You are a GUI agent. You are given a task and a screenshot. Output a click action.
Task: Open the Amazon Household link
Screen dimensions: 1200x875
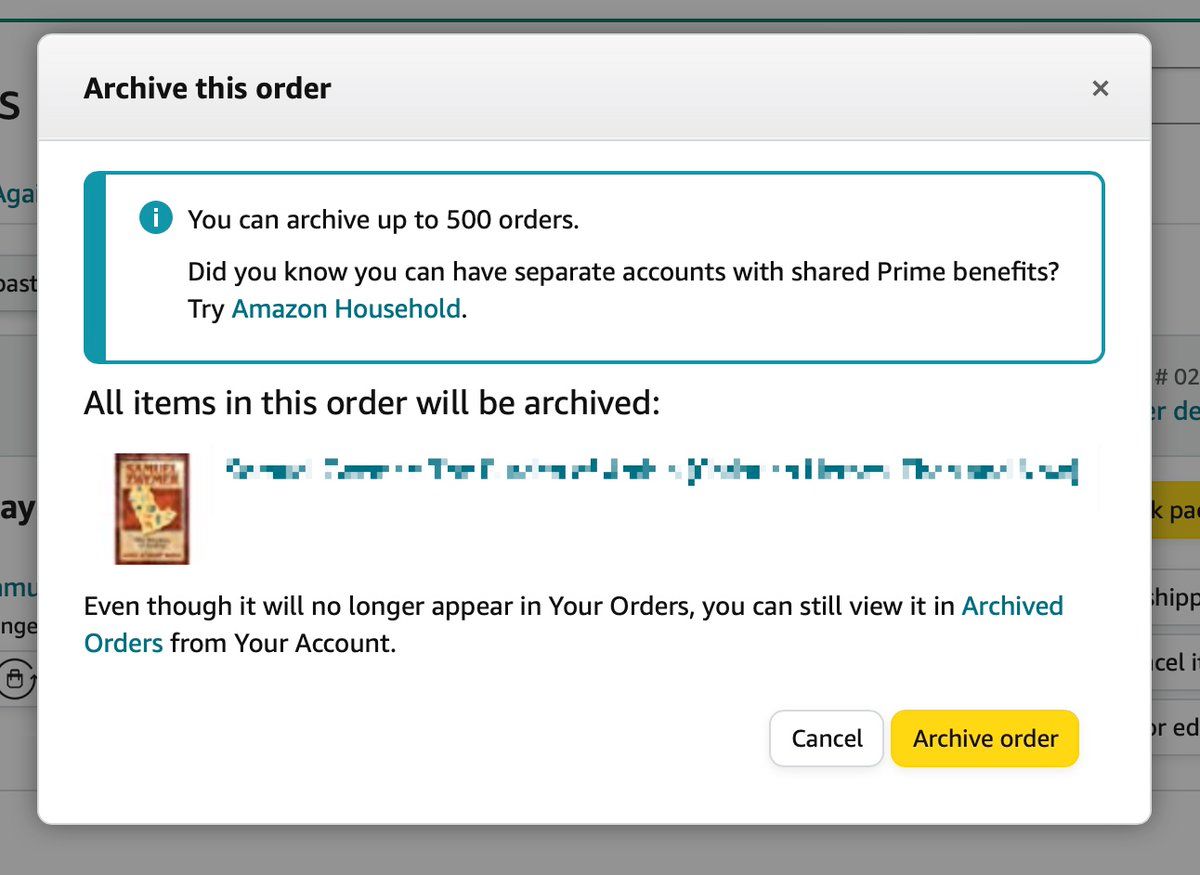(x=346, y=309)
